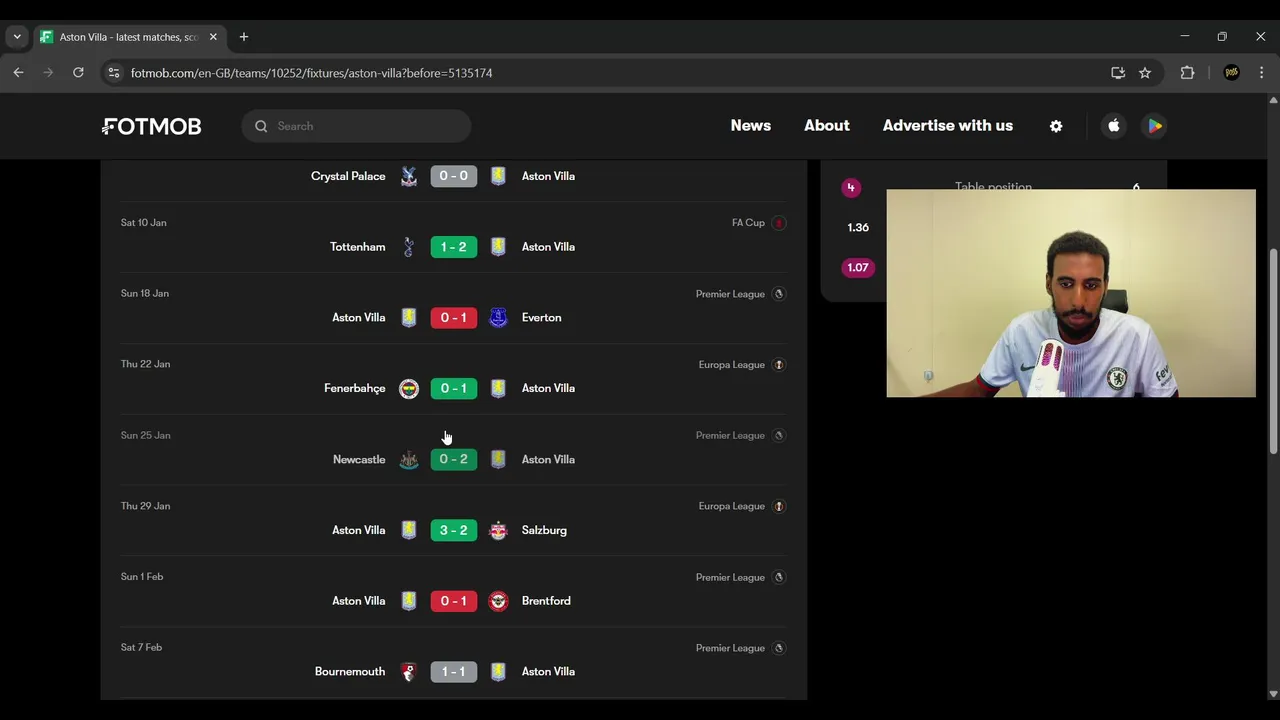Click Premier League icon on Sat 7 Feb
Screen dimensions: 1280x720
coord(779,648)
